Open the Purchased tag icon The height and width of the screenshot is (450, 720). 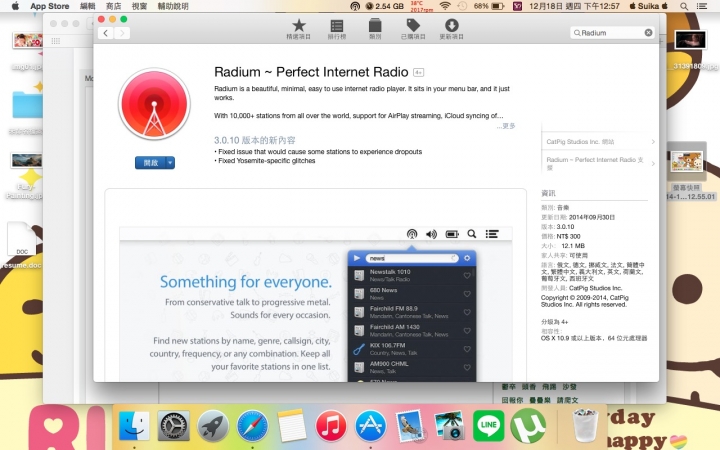point(413,29)
